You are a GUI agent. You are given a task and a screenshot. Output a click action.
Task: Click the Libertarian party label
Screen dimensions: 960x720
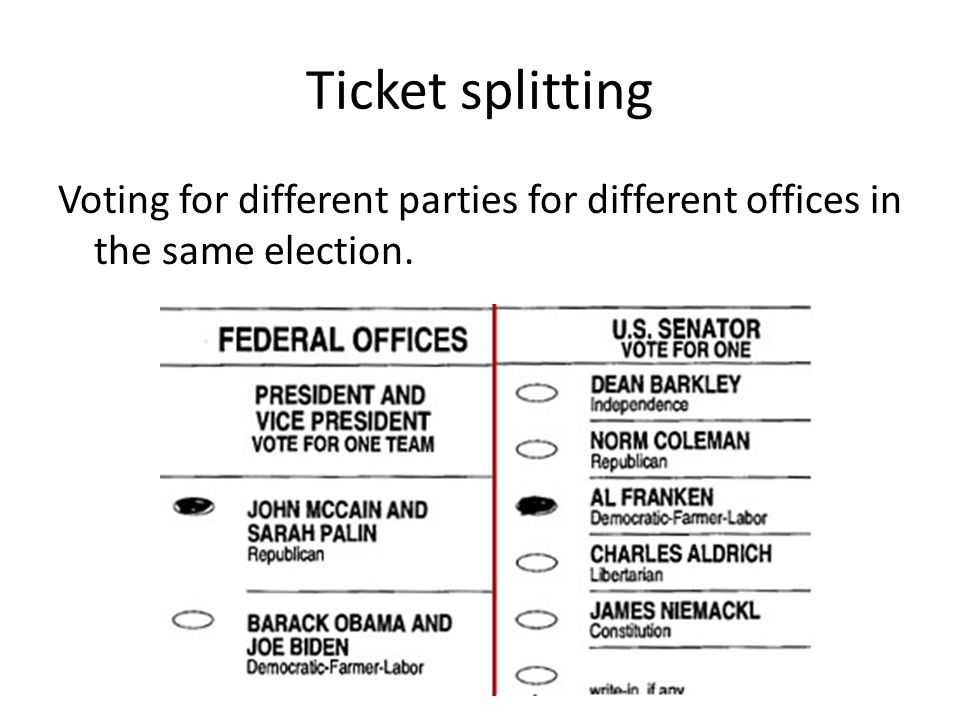click(x=626, y=575)
